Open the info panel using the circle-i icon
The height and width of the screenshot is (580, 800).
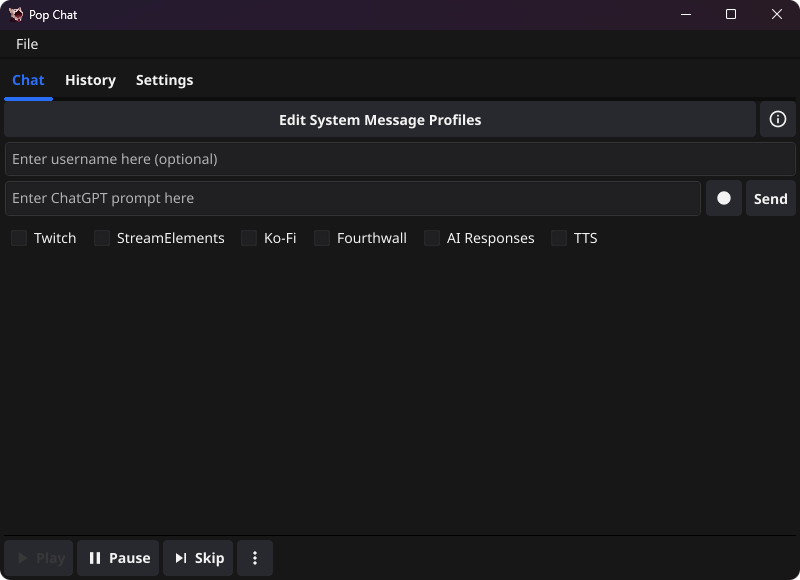pos(777,119)
